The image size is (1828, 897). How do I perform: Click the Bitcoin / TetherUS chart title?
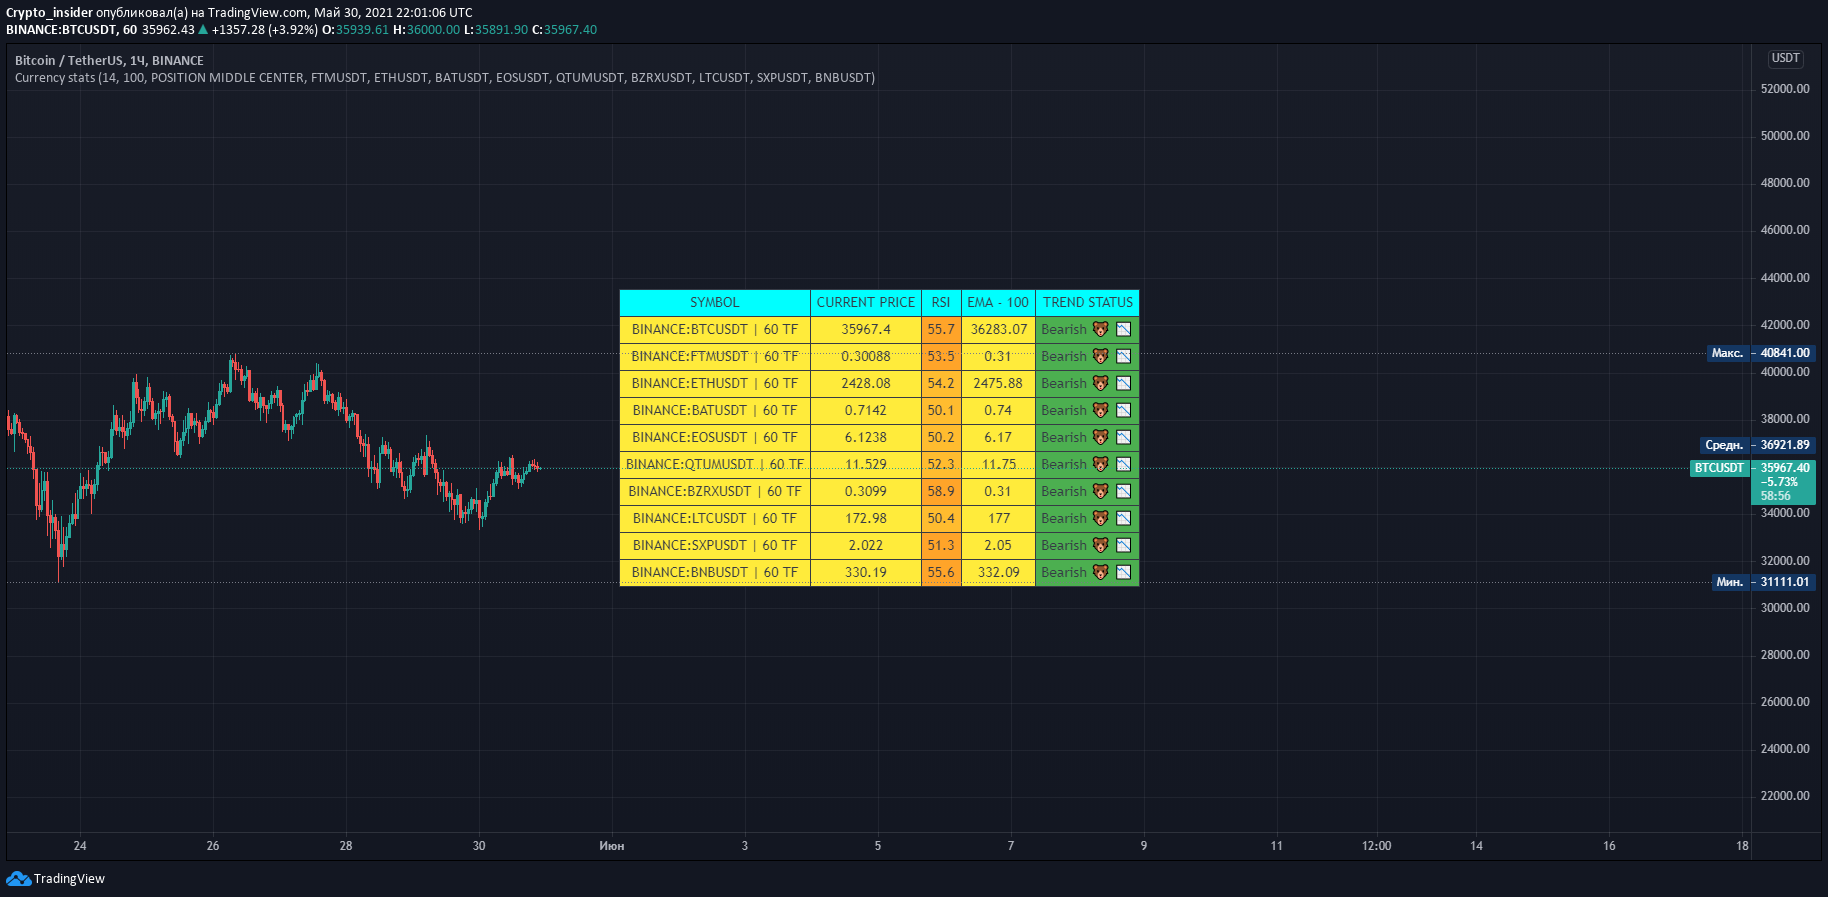click(109, 60)
